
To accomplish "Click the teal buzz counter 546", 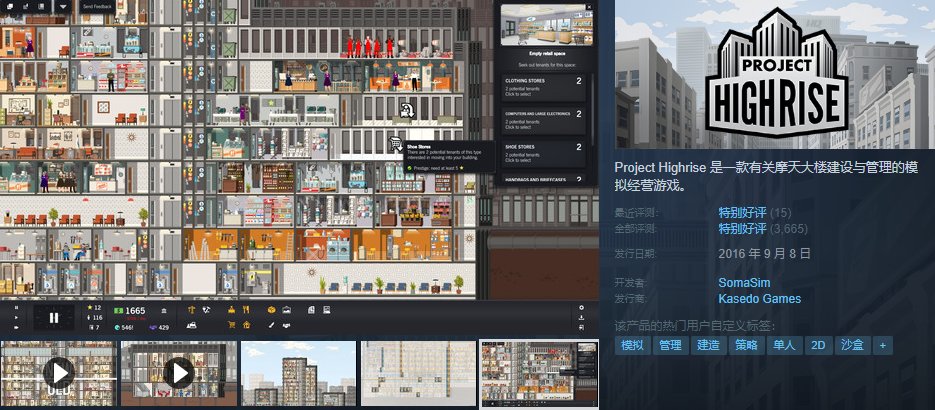I will (124, 327).
